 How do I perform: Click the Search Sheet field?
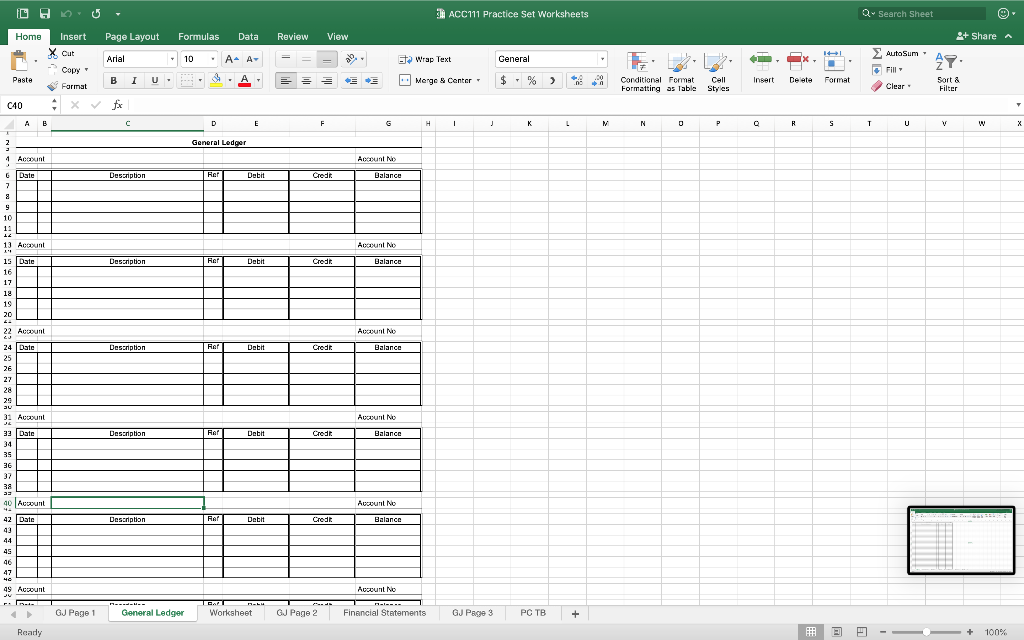click(x=922, y=13)
